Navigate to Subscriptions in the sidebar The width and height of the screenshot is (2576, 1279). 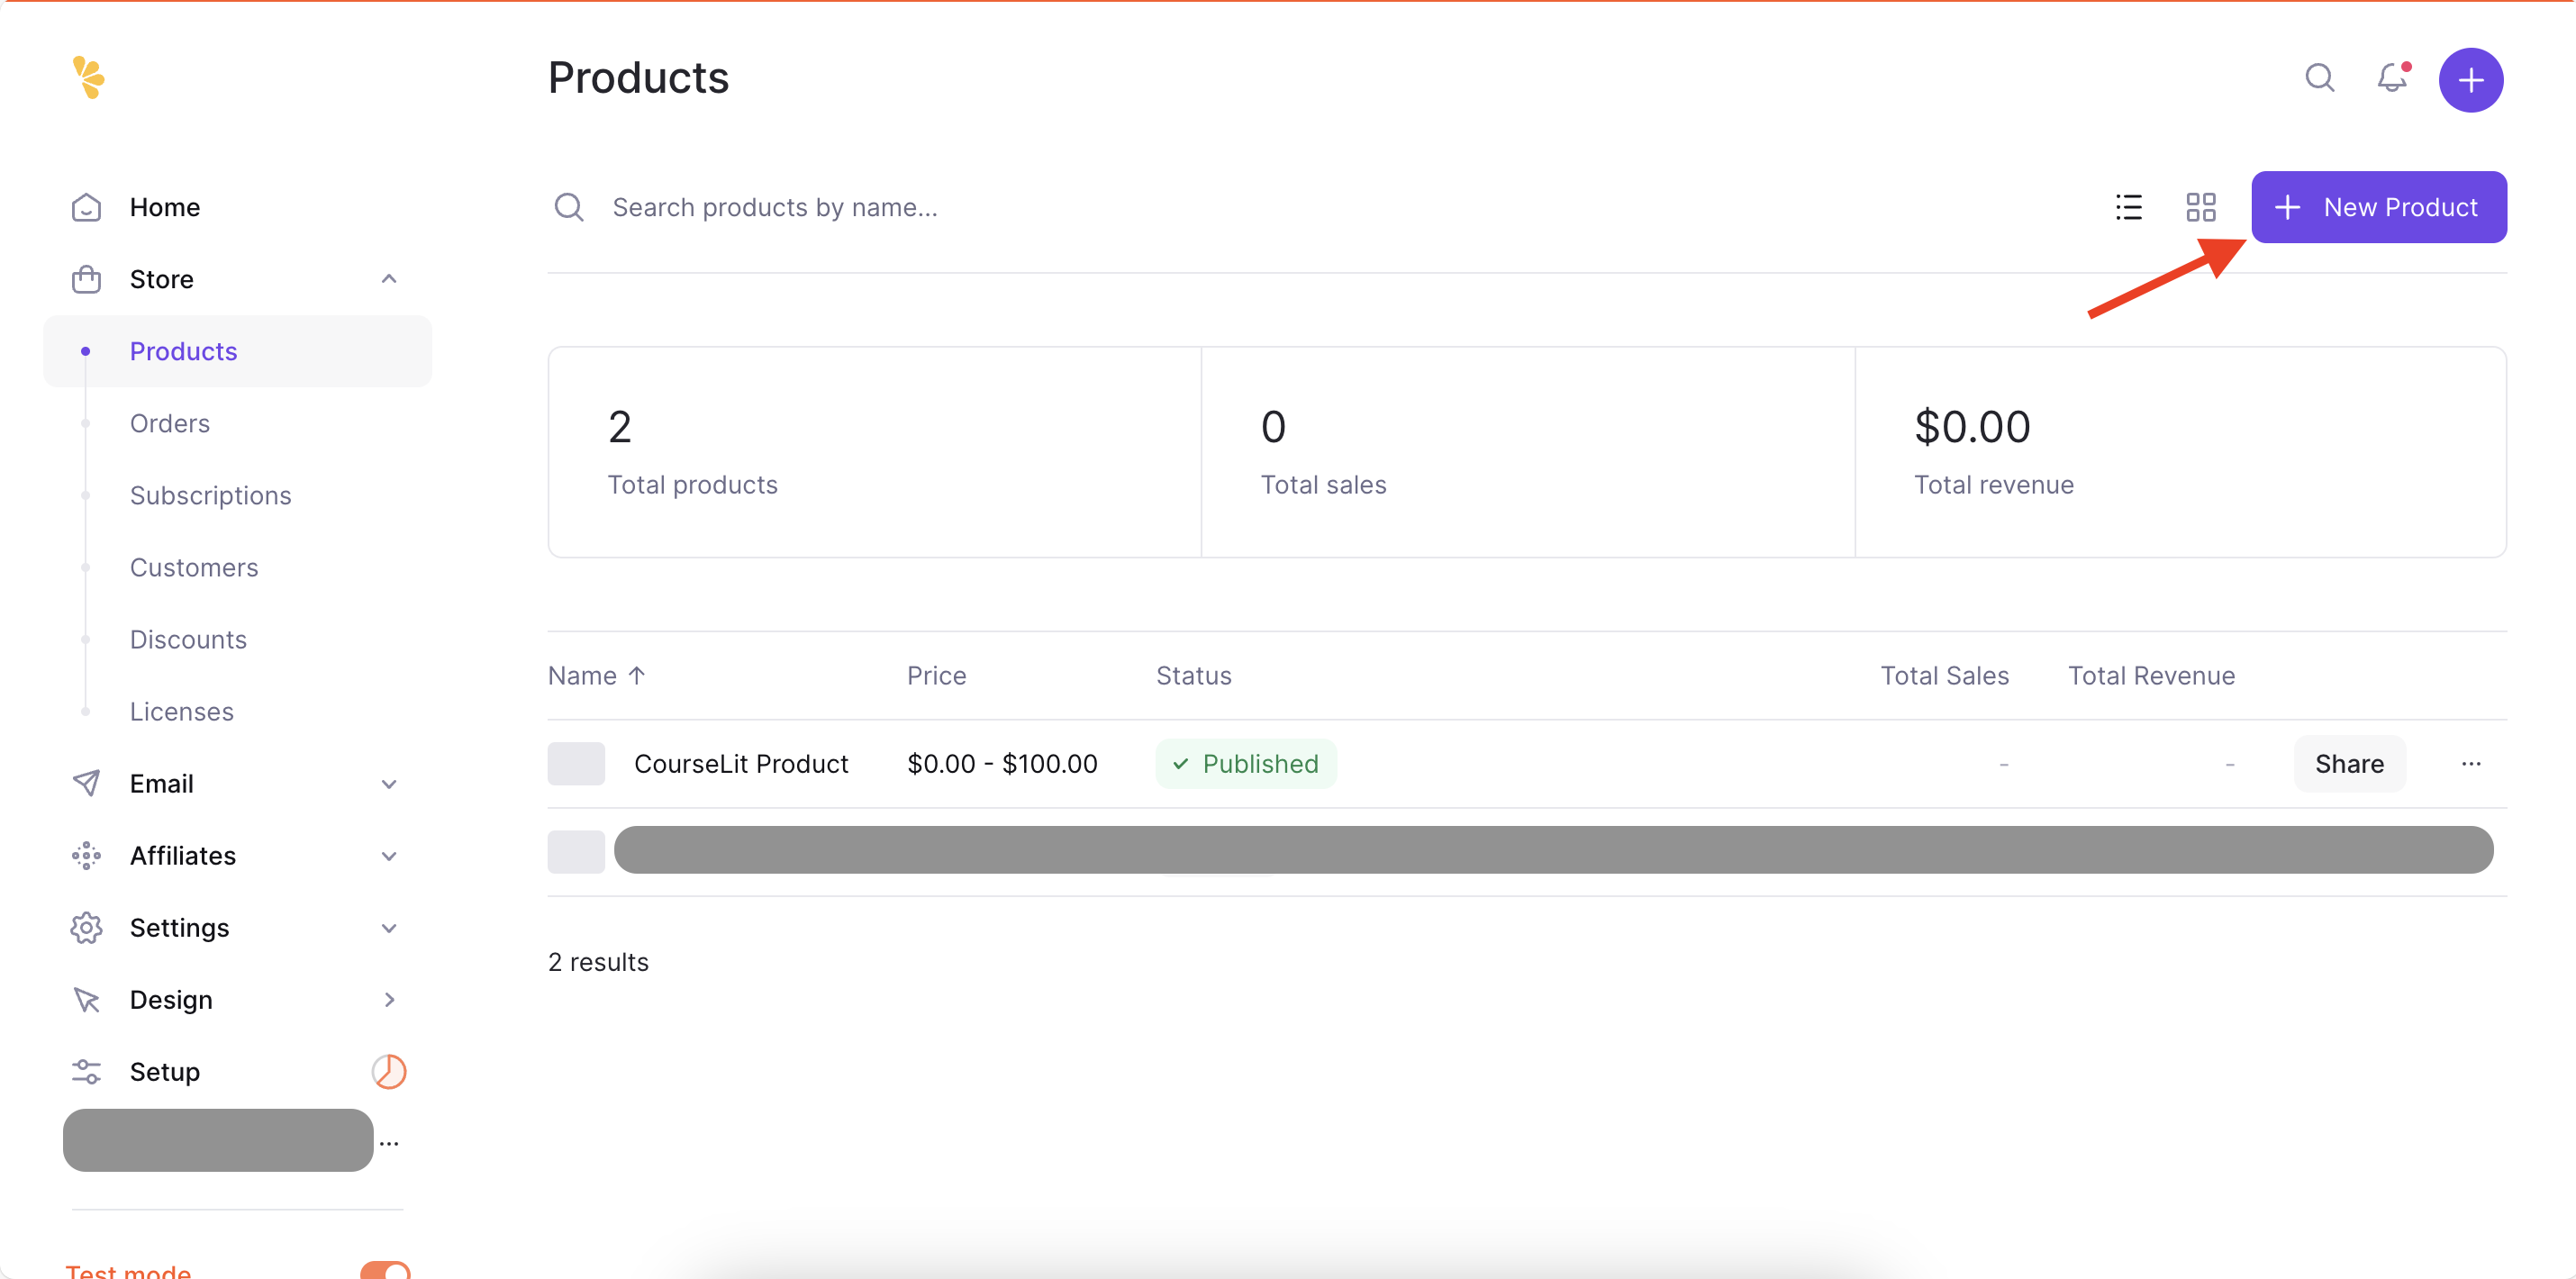210,495
